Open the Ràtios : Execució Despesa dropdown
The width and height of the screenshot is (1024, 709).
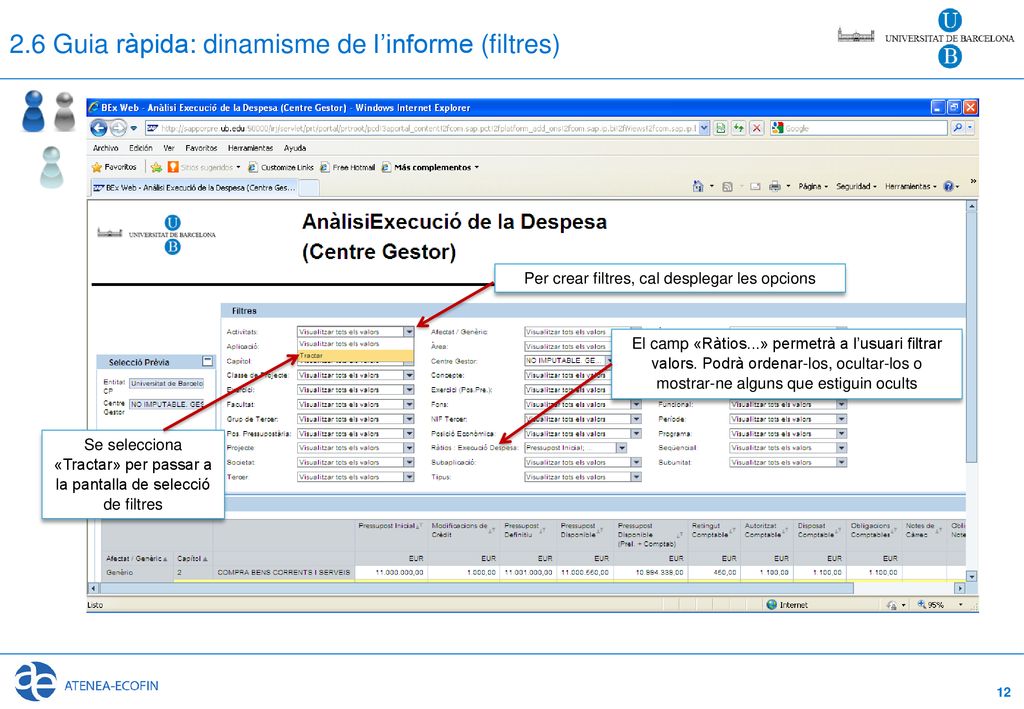pyautogui.click(x=622, y=448)
